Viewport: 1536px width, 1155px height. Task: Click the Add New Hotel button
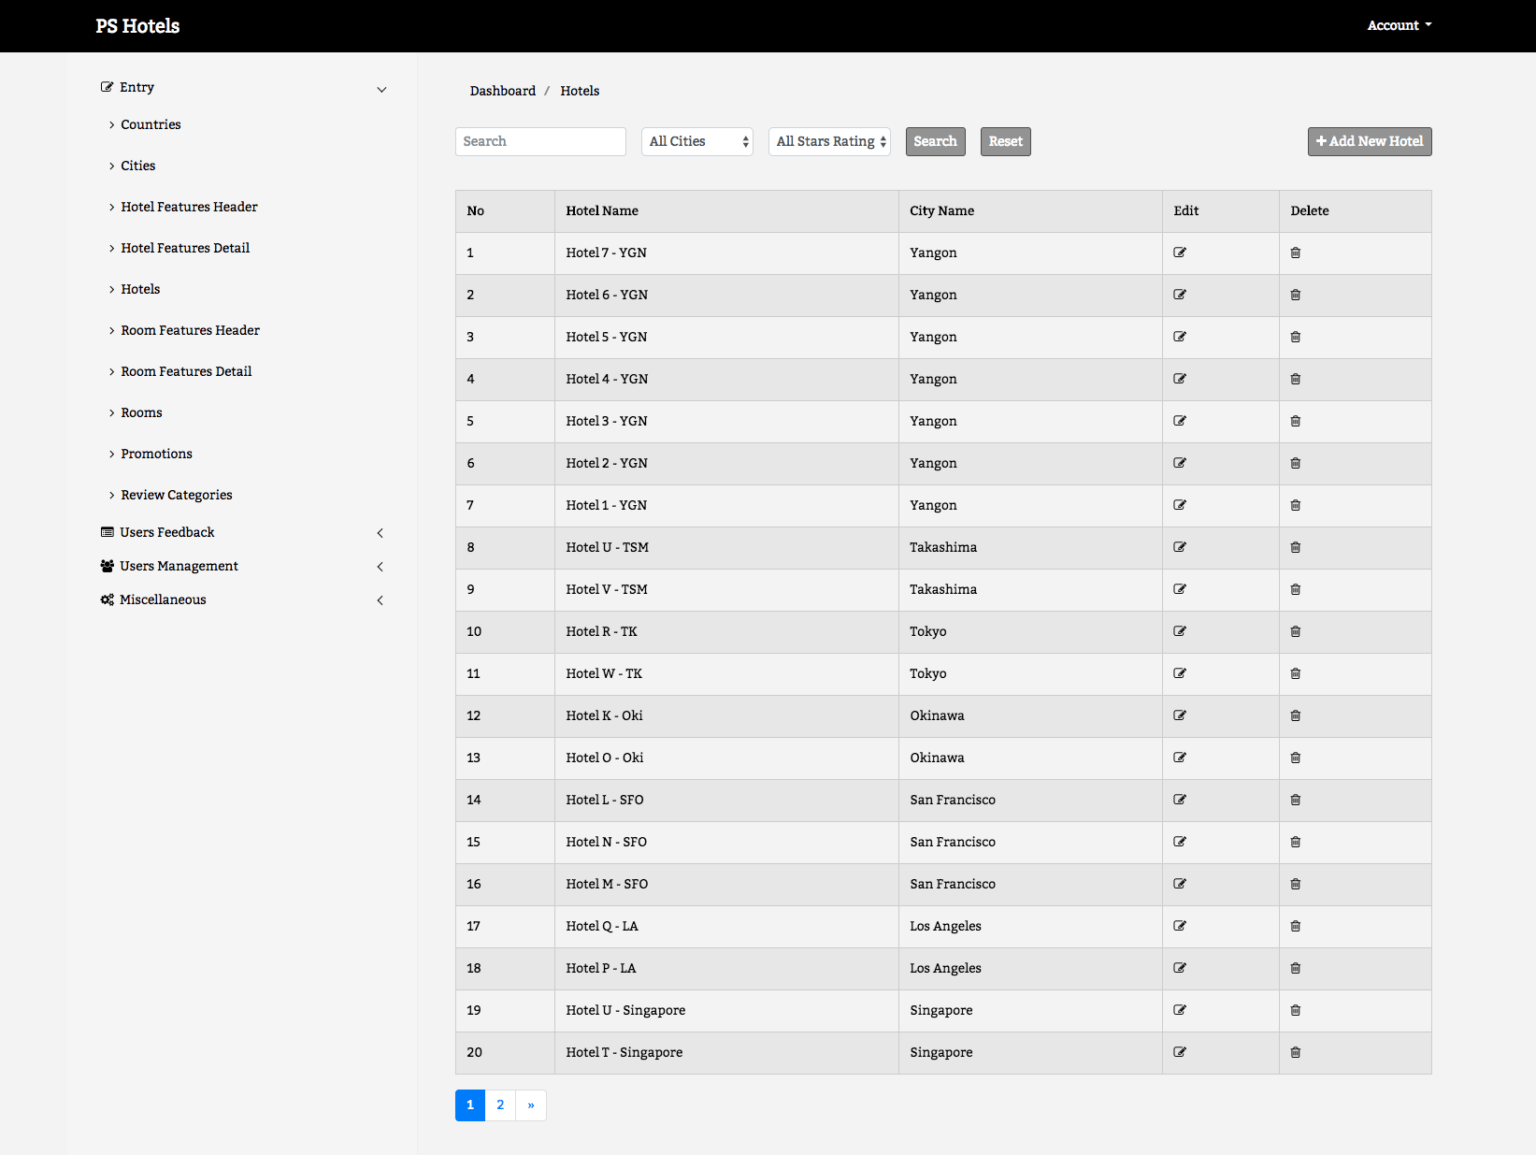(1369, 141)
